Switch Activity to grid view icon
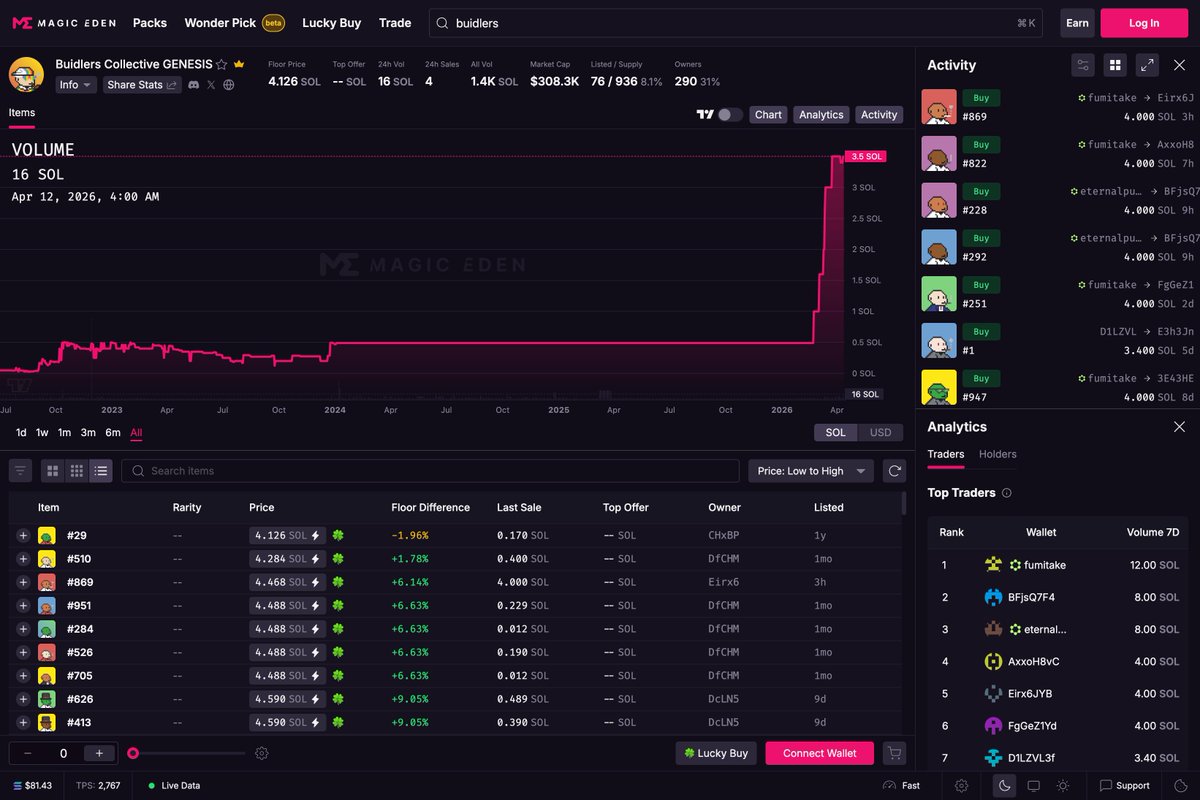The image size is (1200, 800). point(1115,65)
